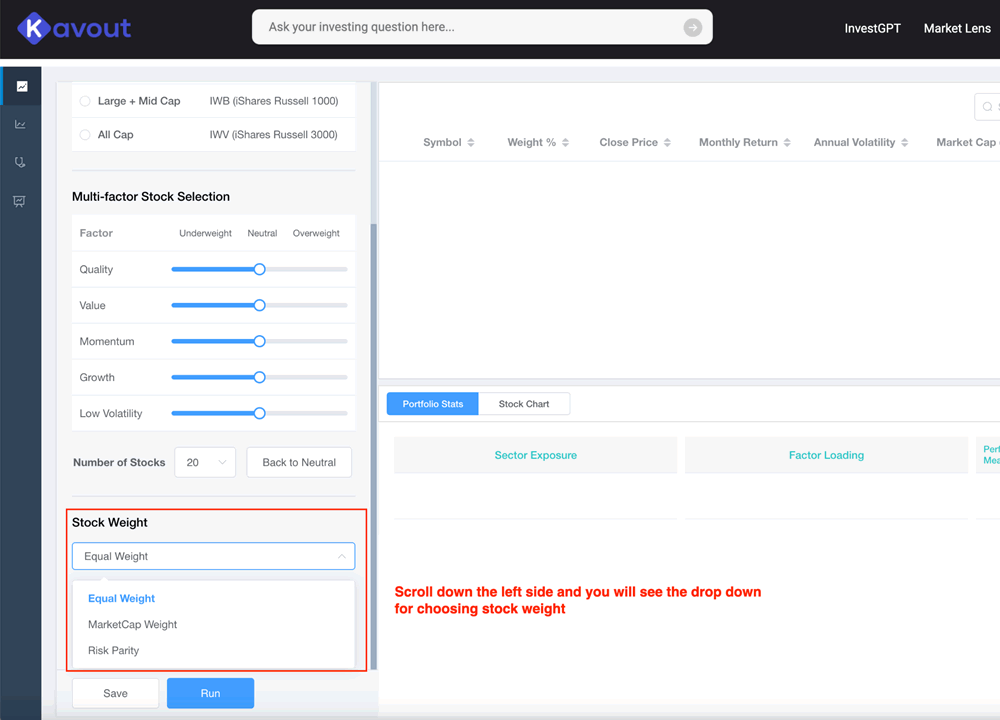
Task: Click the investing question input field
Action: point(470,28)
